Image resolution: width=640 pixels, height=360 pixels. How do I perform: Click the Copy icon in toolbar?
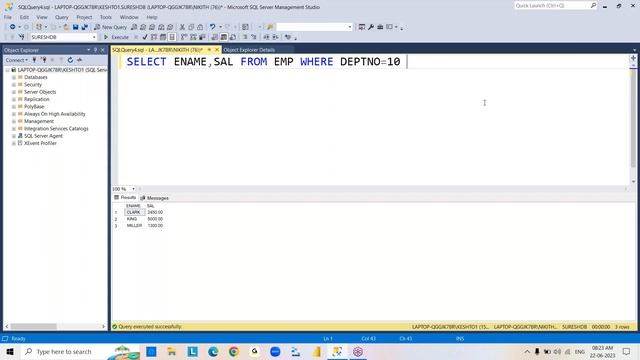191,27
